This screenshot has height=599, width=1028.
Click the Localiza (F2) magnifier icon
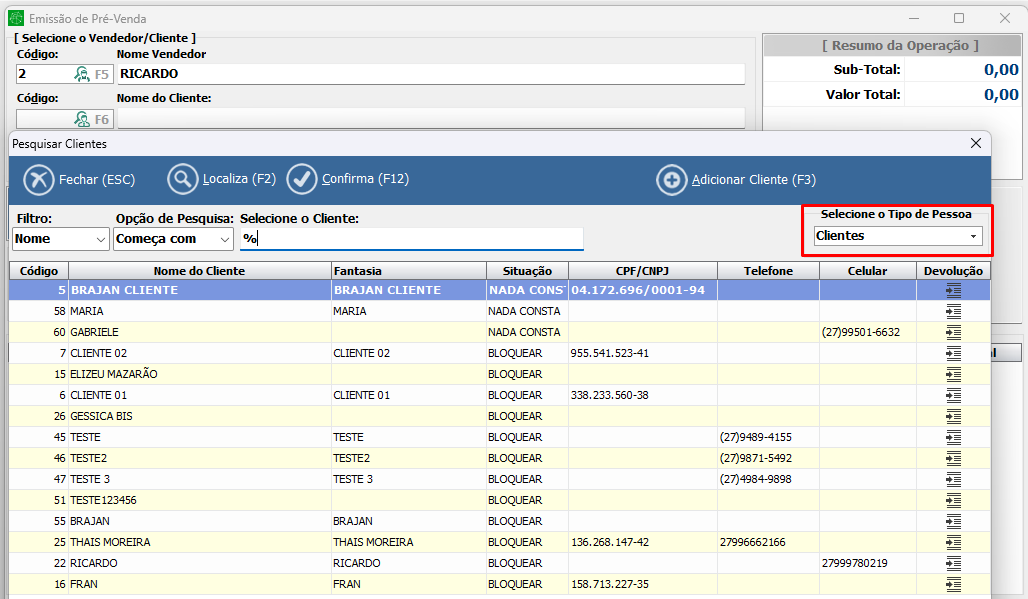(x=183, y=180)
